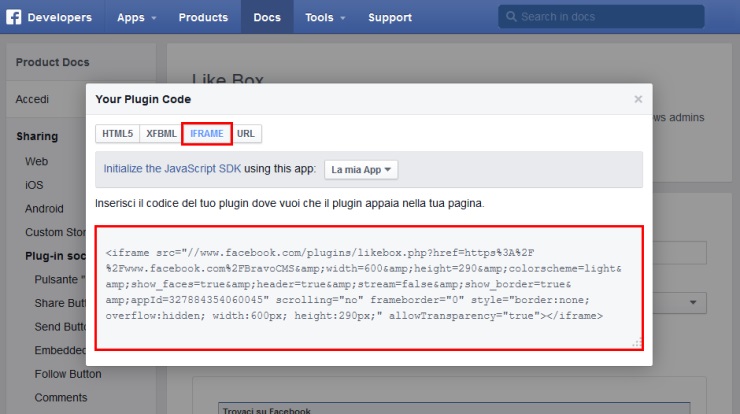Viewport: 740px width, 414px height.
Task: Click the Facebook logo icon
Action: tap(15, 17)
